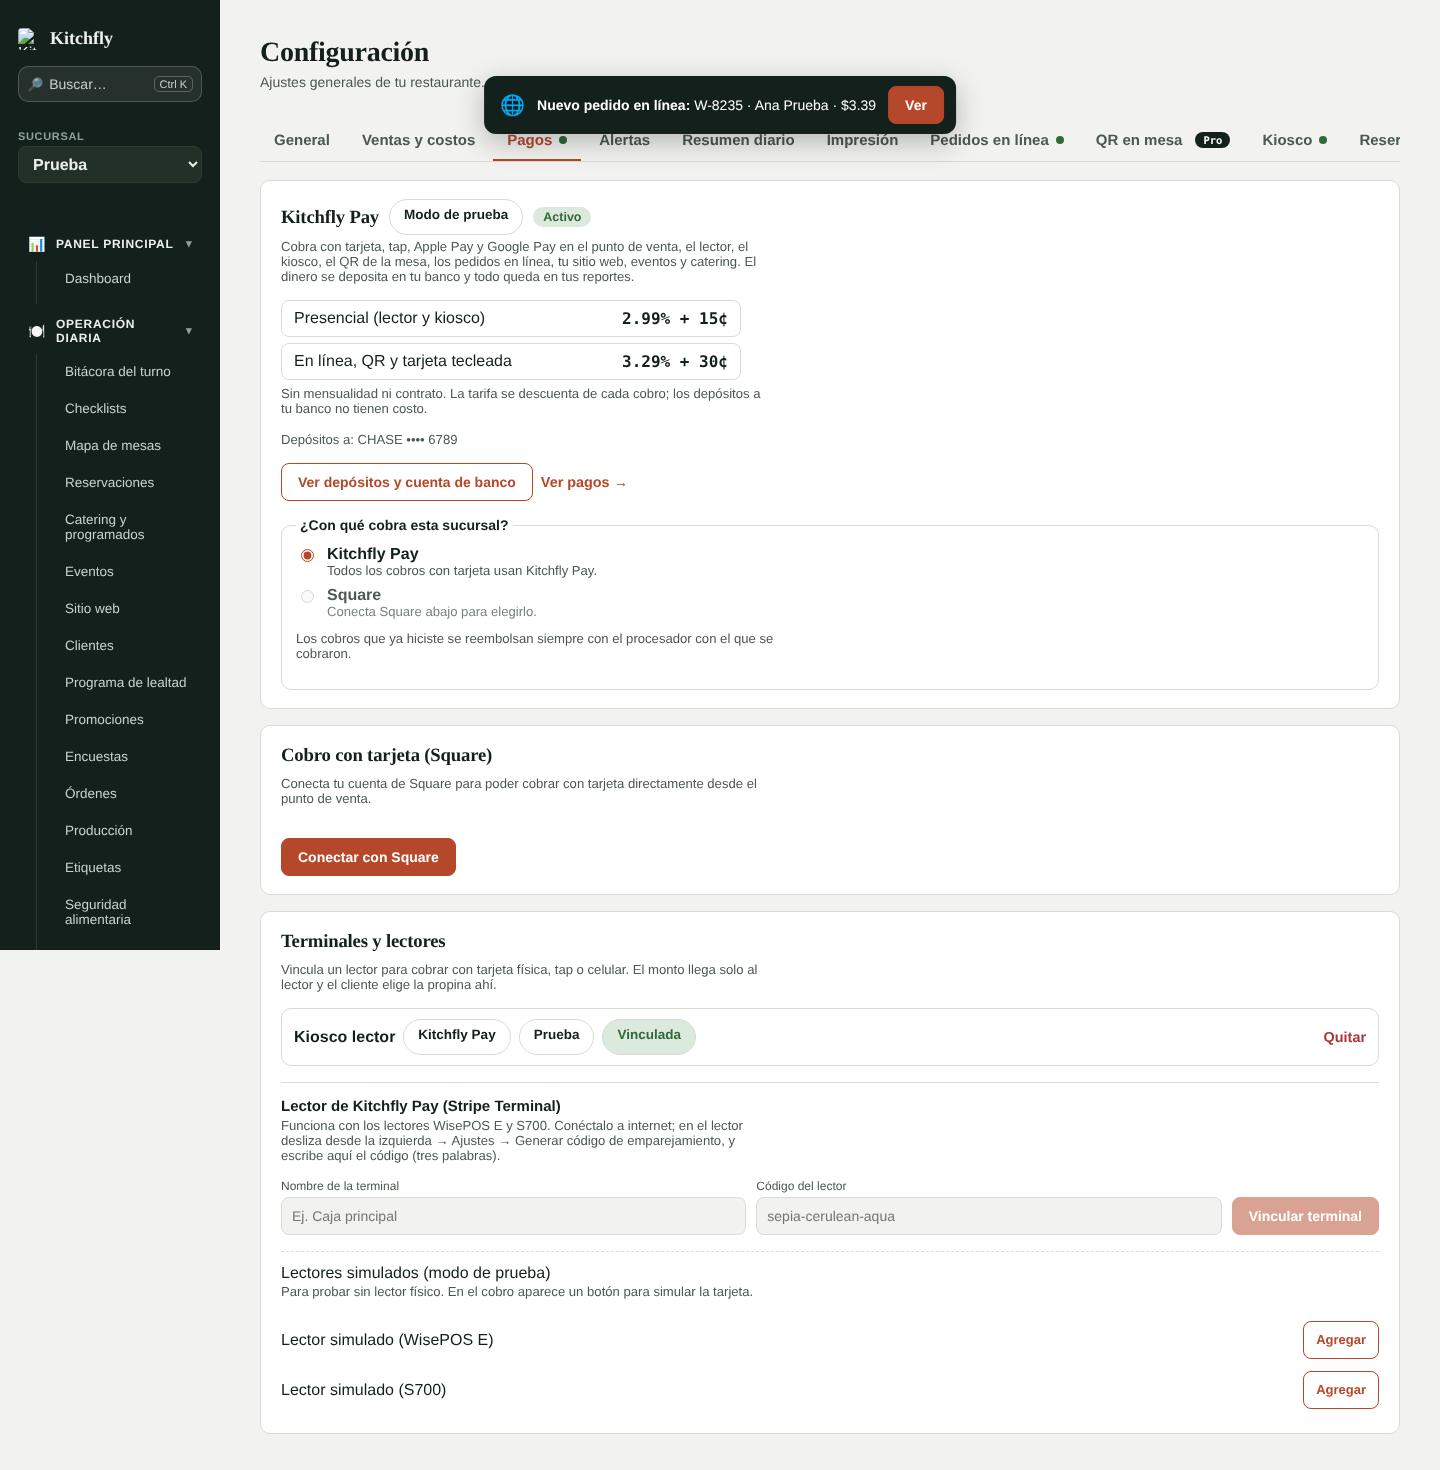The height and width of the screenshot is (1470, 1440).
Task: Collapse the Operación Diaria section
Action: tap(189, 331)
